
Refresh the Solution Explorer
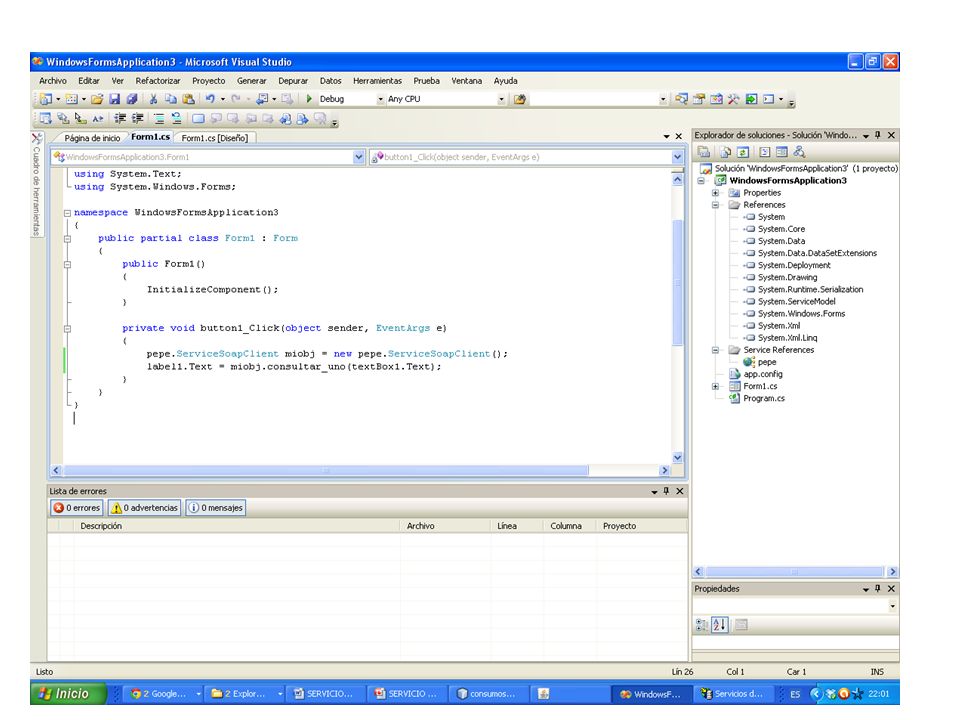click(x=743, y=152)
